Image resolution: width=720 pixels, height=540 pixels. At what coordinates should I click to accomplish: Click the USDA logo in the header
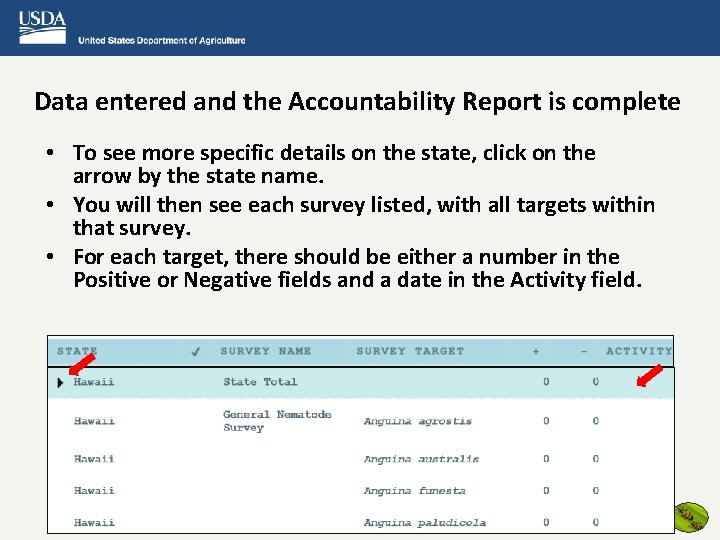click(42, 28)
